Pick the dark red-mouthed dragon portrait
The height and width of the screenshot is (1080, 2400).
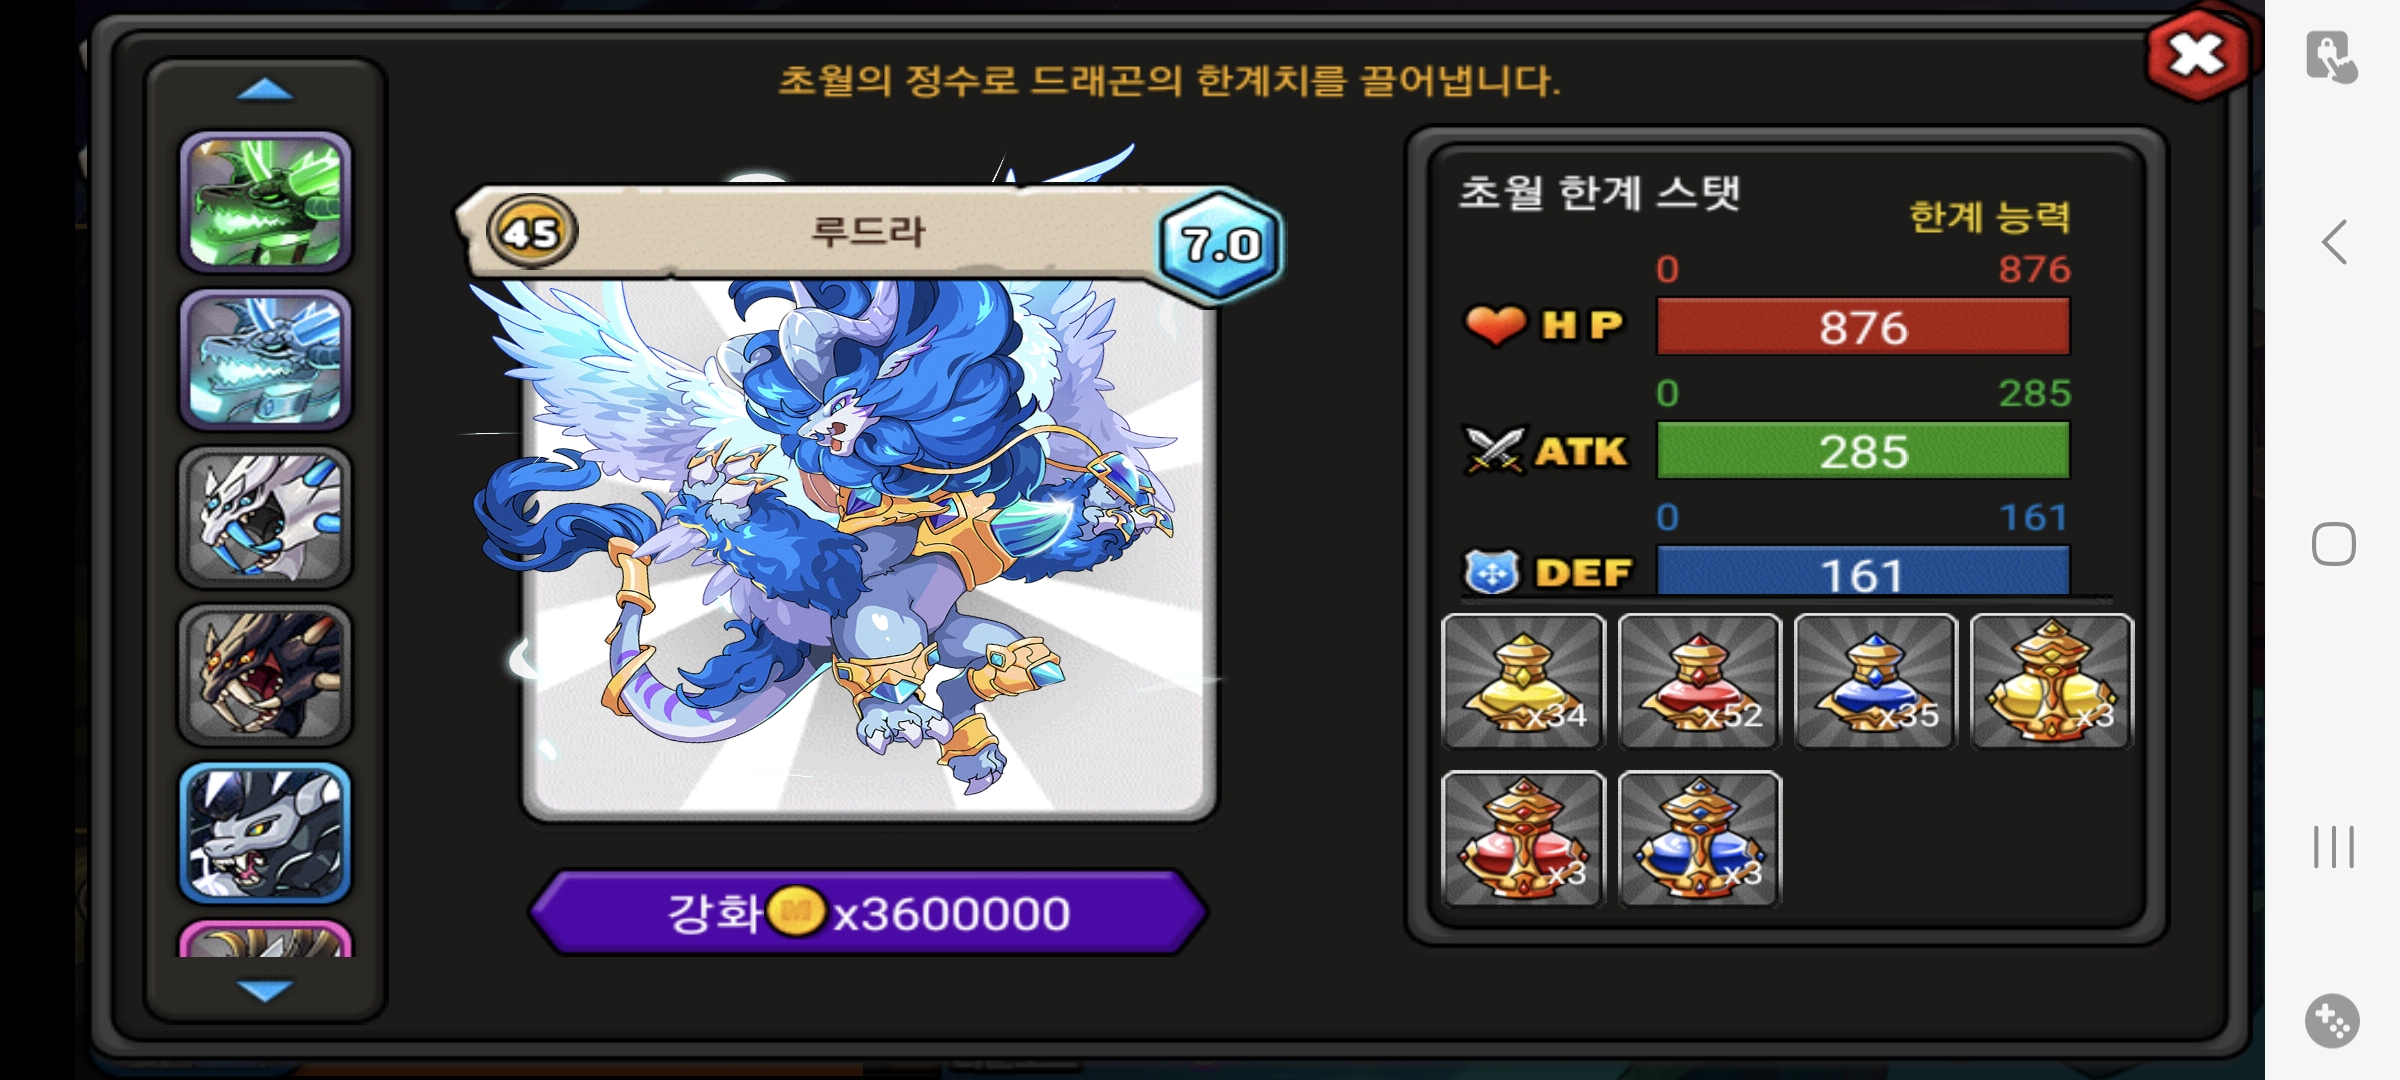pos(265,675)
